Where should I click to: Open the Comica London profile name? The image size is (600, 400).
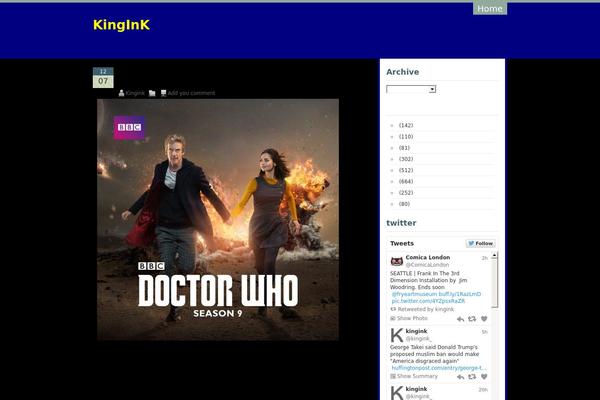[428, 257]
